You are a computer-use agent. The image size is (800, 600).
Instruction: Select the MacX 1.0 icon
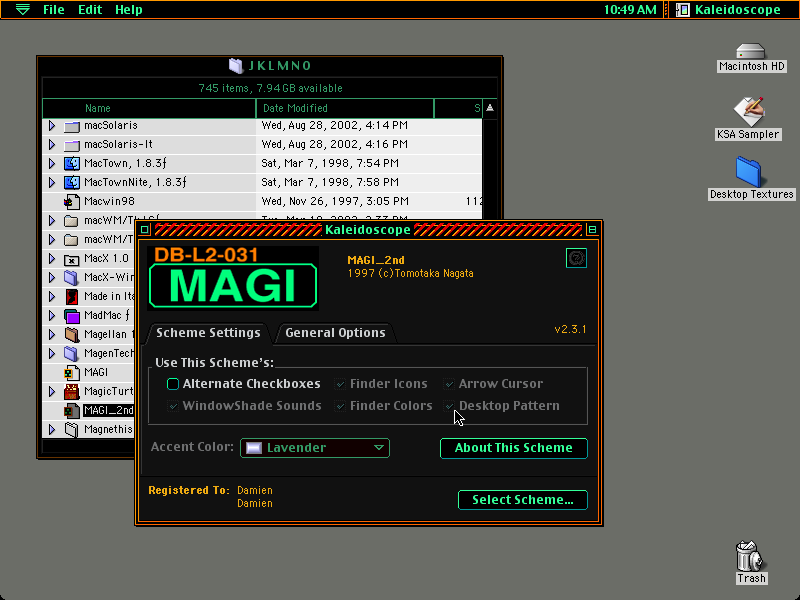click(72, 259)
